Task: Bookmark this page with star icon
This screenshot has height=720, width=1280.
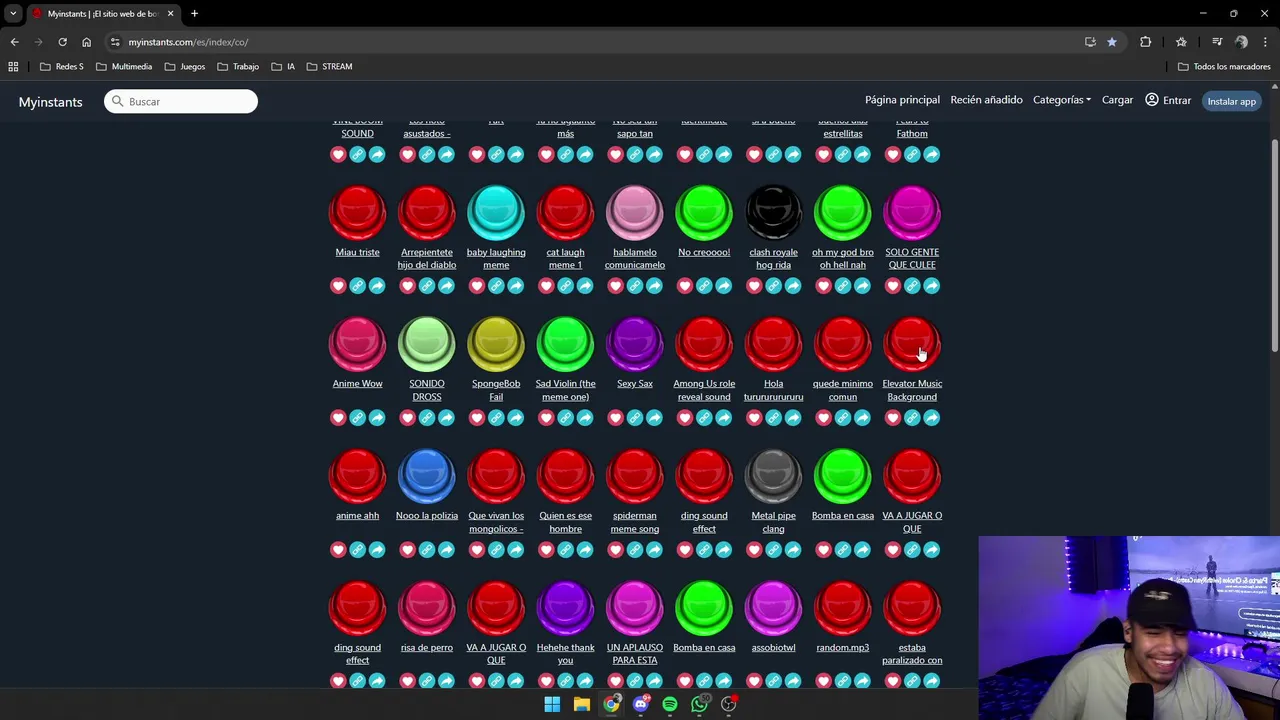Action: [x=1112, y=42]
